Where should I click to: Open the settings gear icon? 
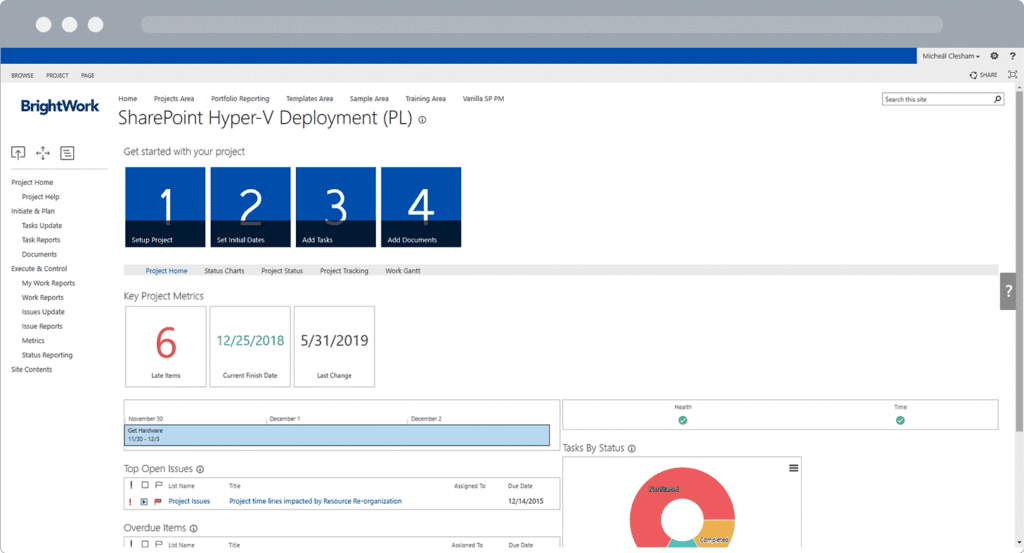[994, 56]
